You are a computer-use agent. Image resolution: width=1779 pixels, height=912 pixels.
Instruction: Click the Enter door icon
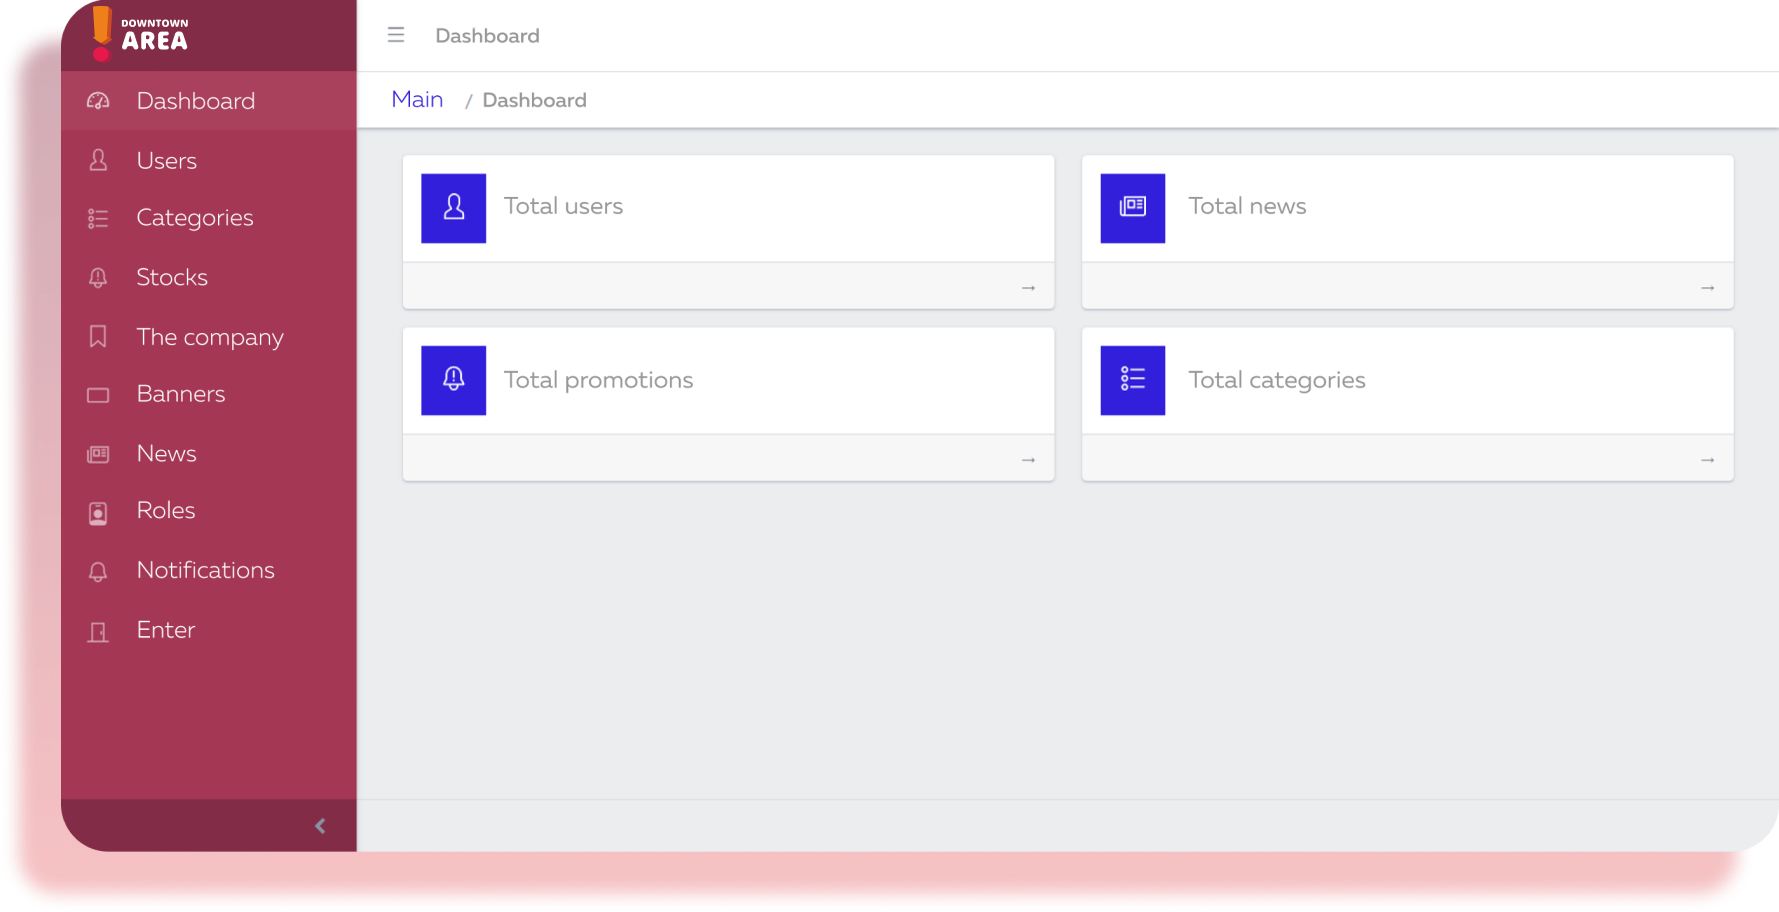click(x=98, y=631)
